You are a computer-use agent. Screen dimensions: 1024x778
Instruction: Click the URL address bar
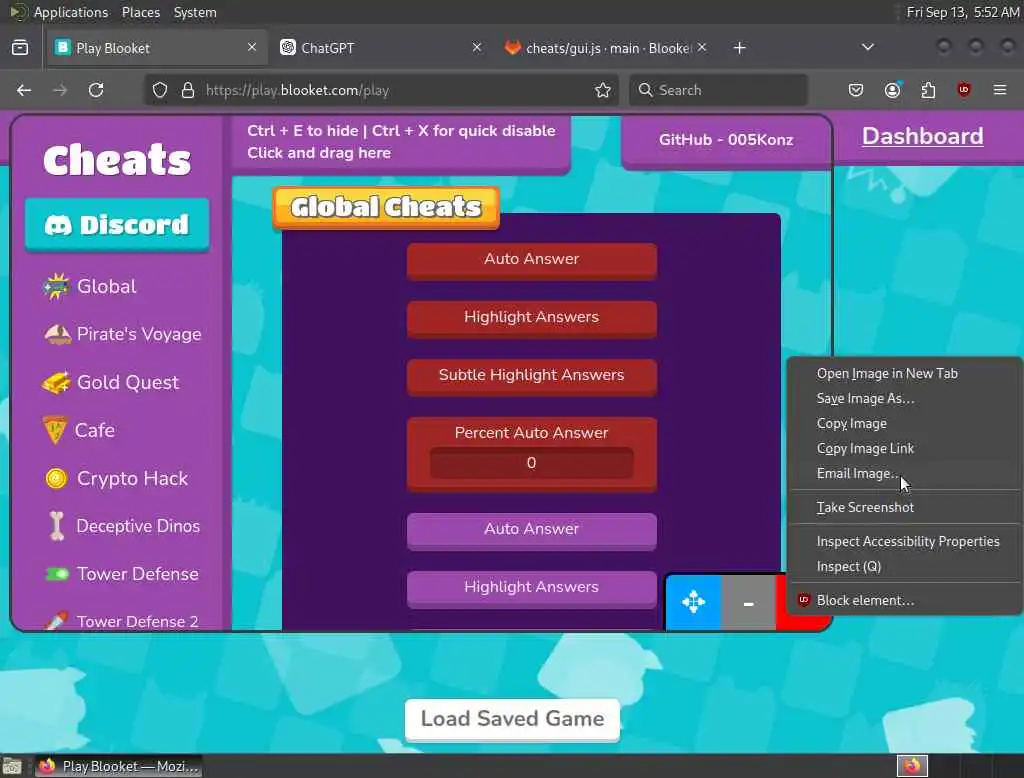[x=379, y=90]
